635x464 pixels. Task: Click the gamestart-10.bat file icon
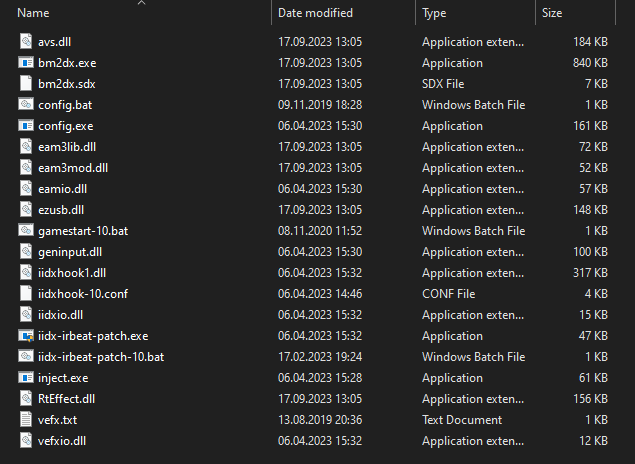click(x=26, y=231)
